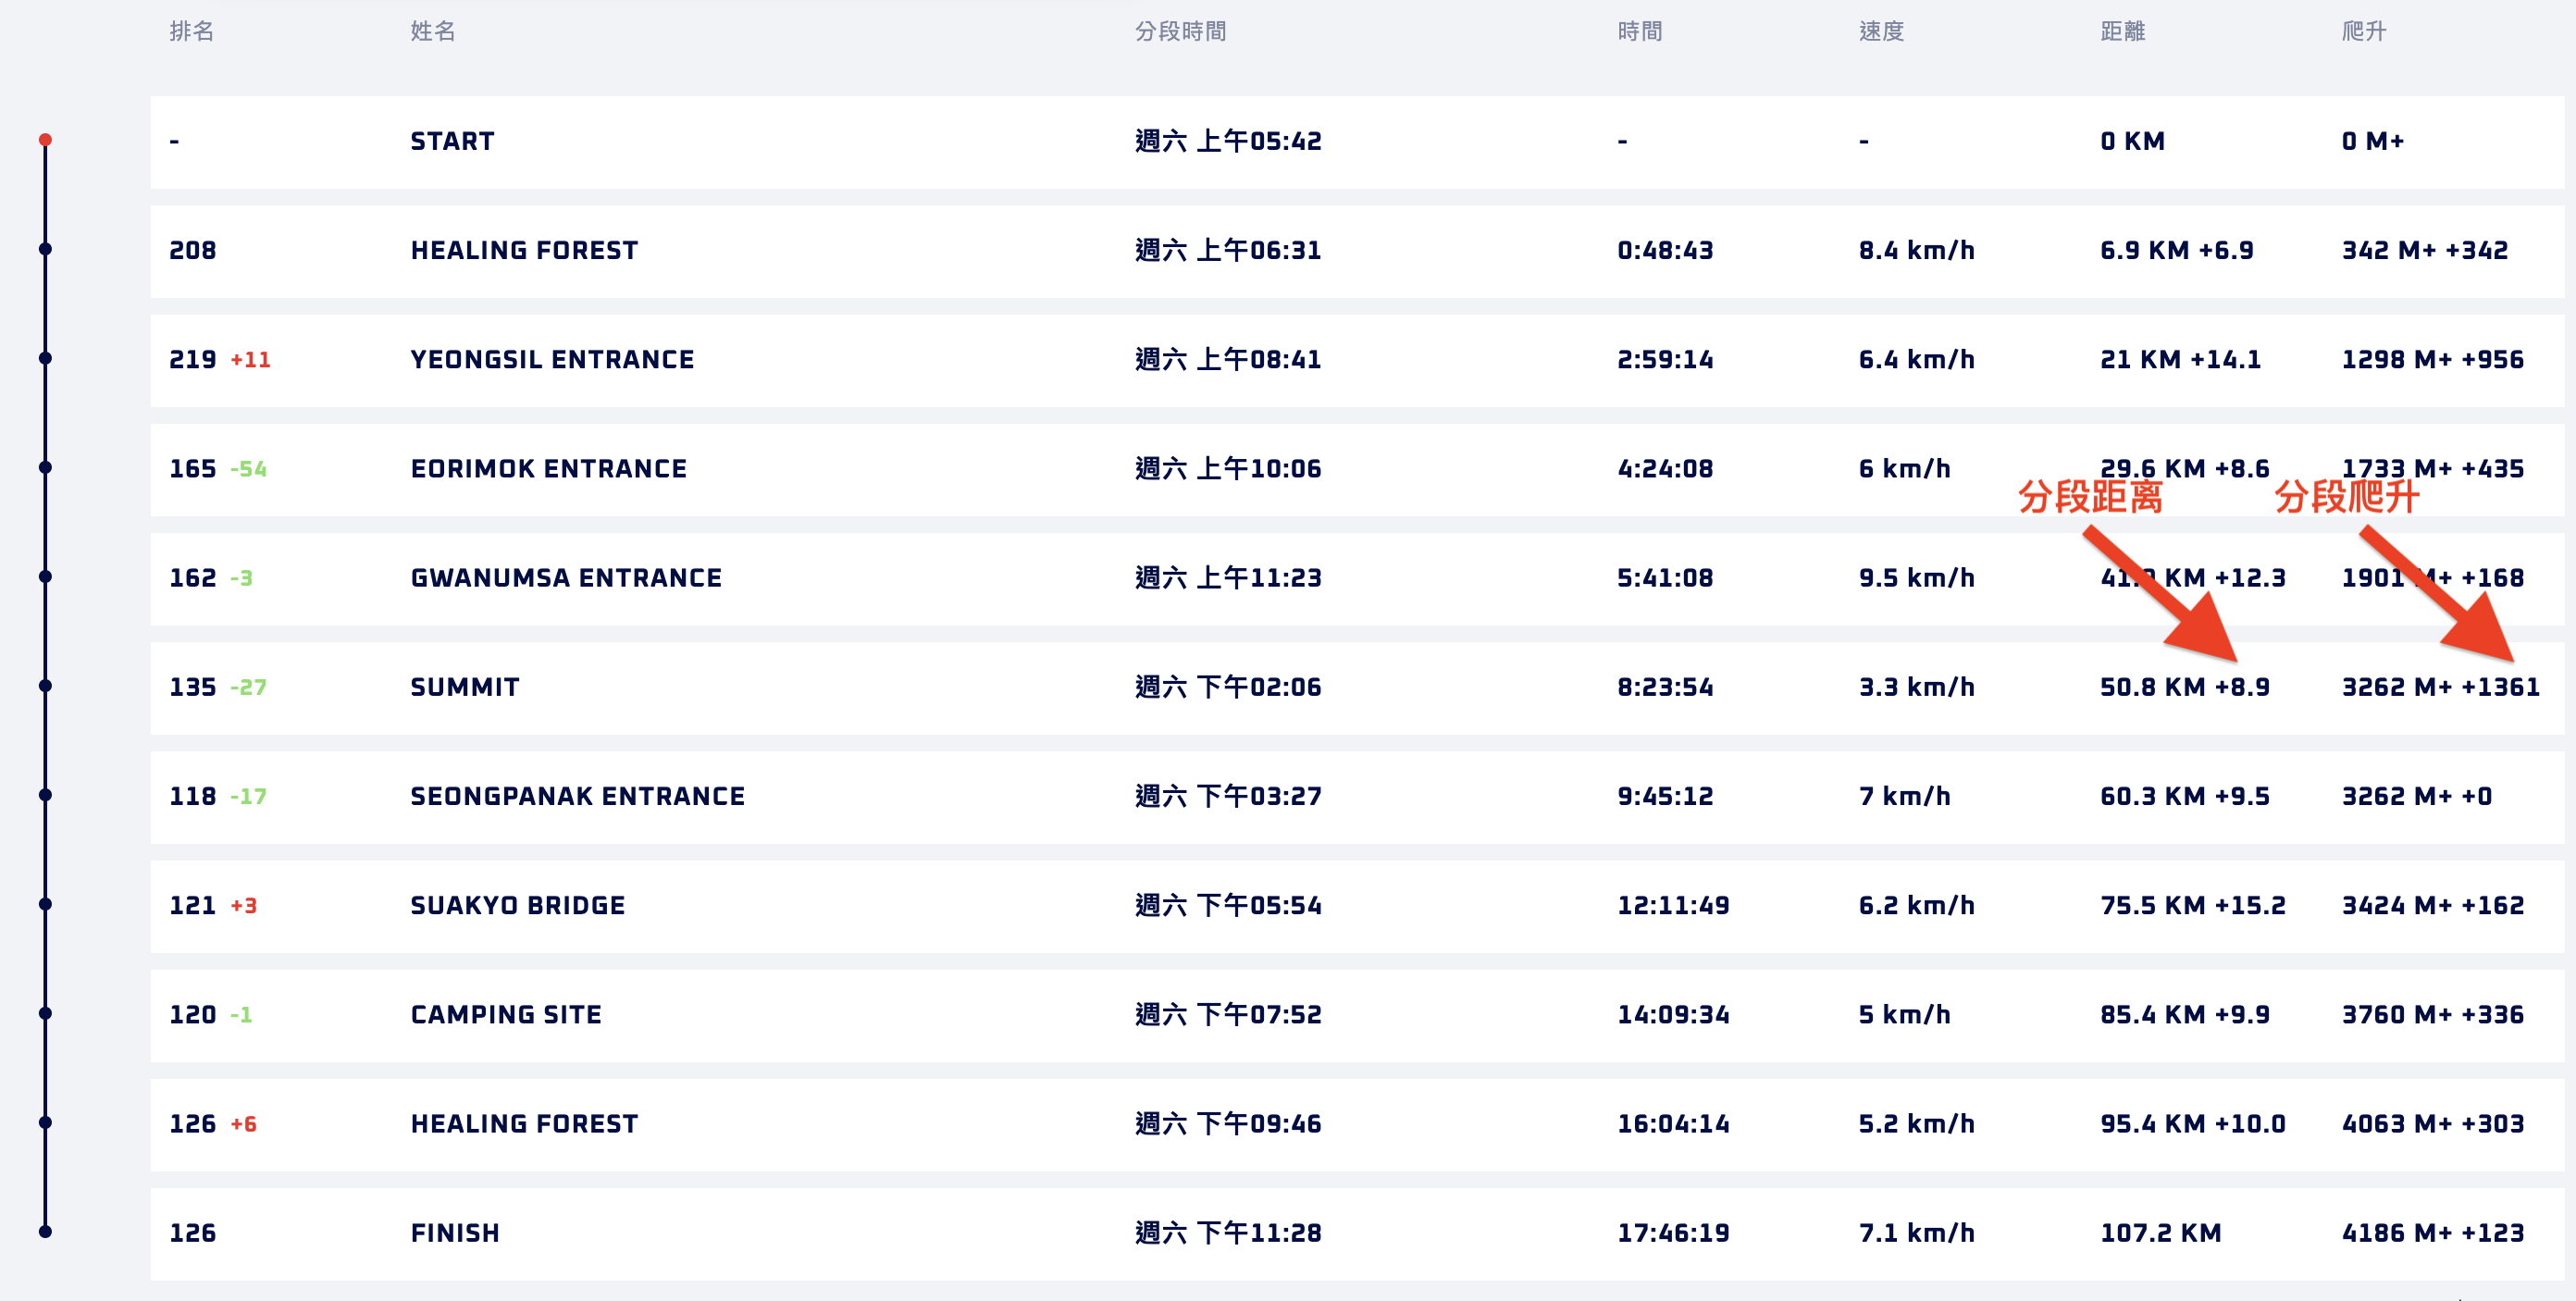
Task: Click the START row label
Action: 452,141
